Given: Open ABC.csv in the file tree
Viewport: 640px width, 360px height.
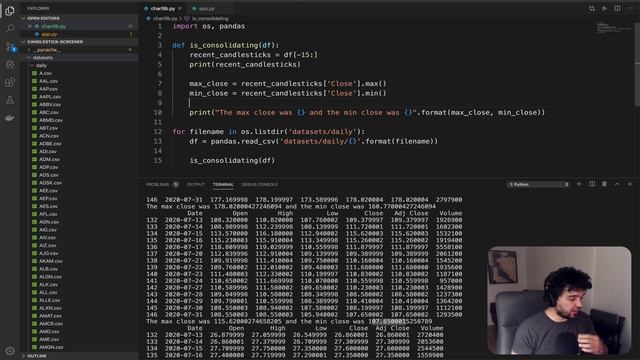Looking at the screenshot, I should 49,112.
